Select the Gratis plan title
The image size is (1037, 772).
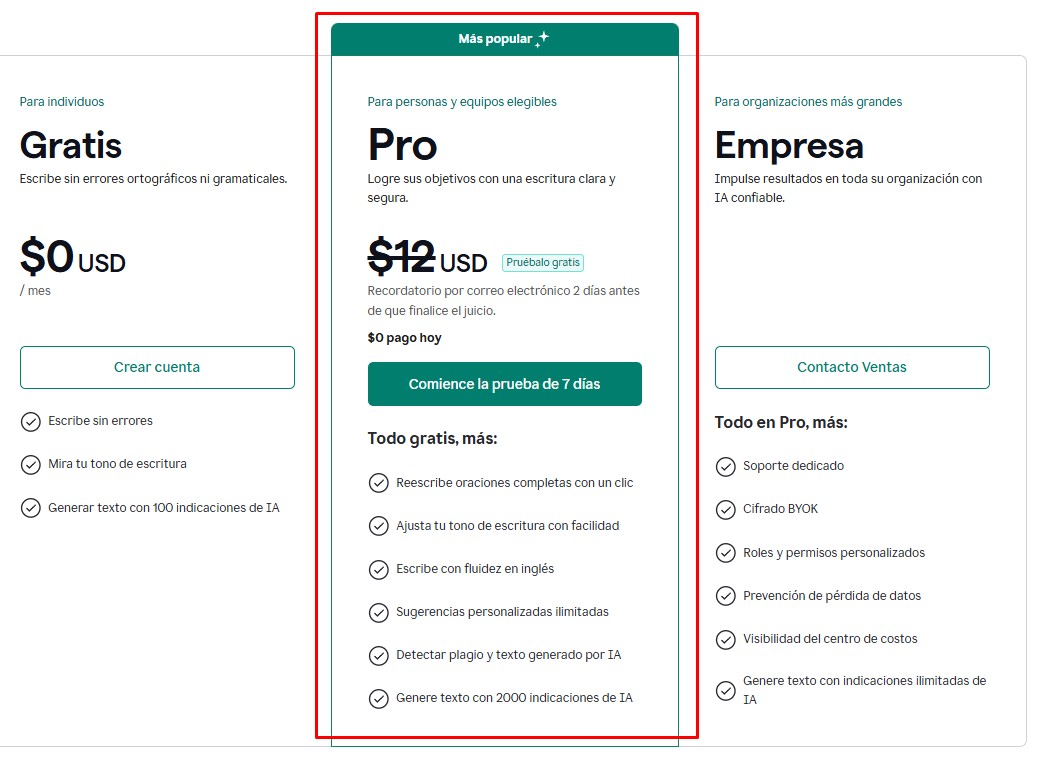[71, 146]
